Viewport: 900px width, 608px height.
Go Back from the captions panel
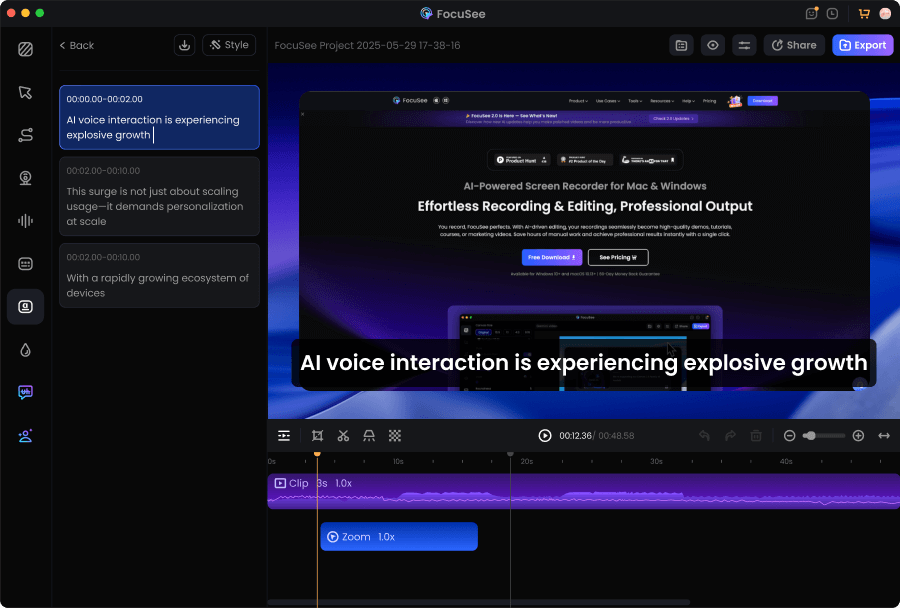coord(76,45)
